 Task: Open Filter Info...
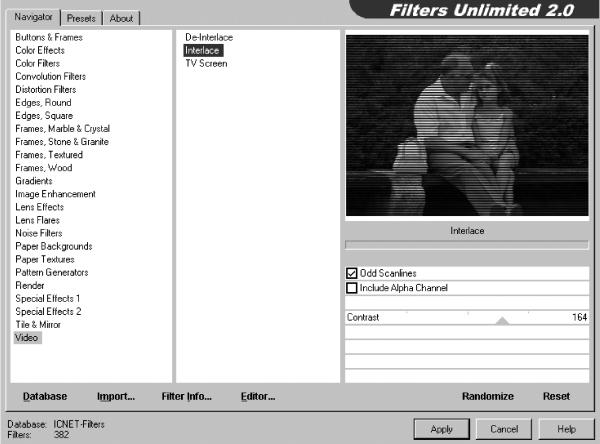point(187,396)
